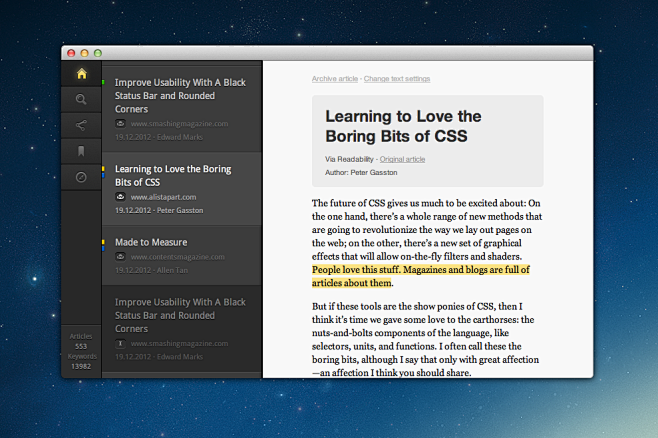This screenshot has width=658, height=438.
Task: Click yellow-blue tag marker on Made to Measure
Action: pos(103,245)
